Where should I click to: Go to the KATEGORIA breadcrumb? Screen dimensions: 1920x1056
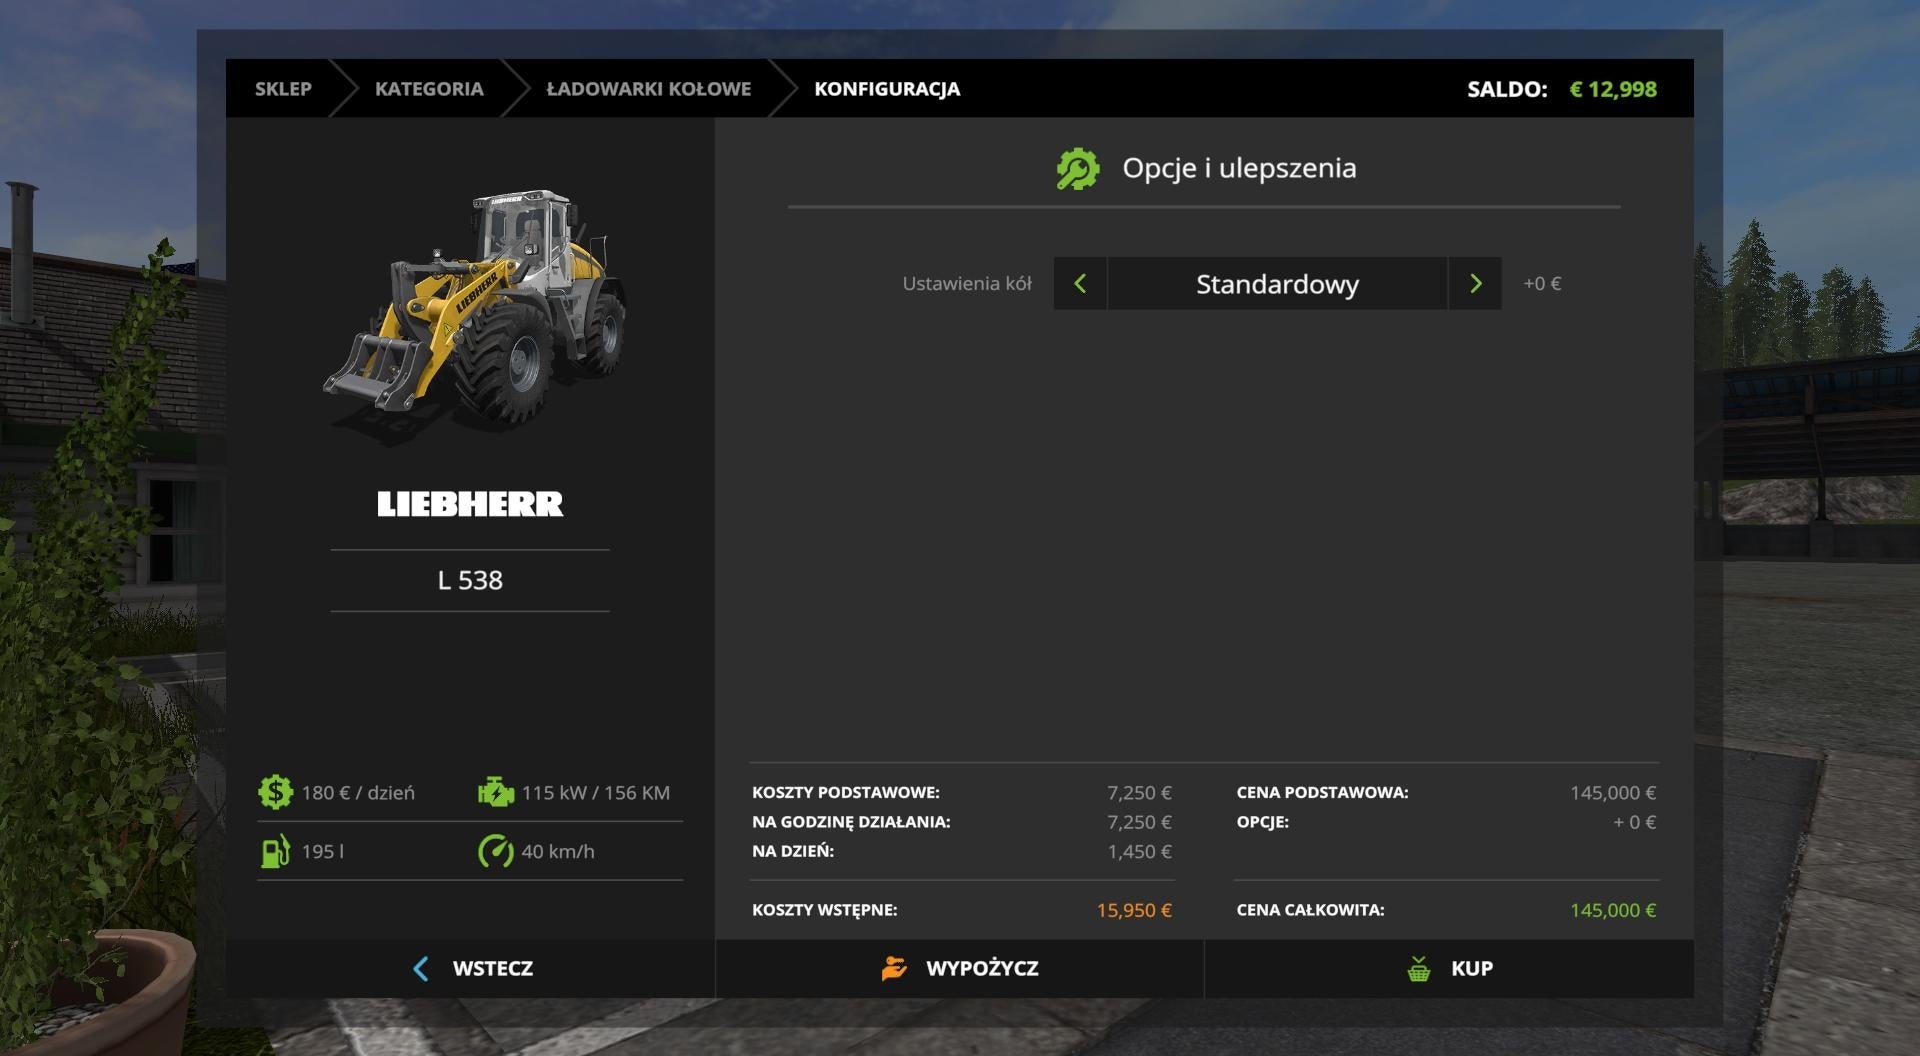click(x=429, y=89)
